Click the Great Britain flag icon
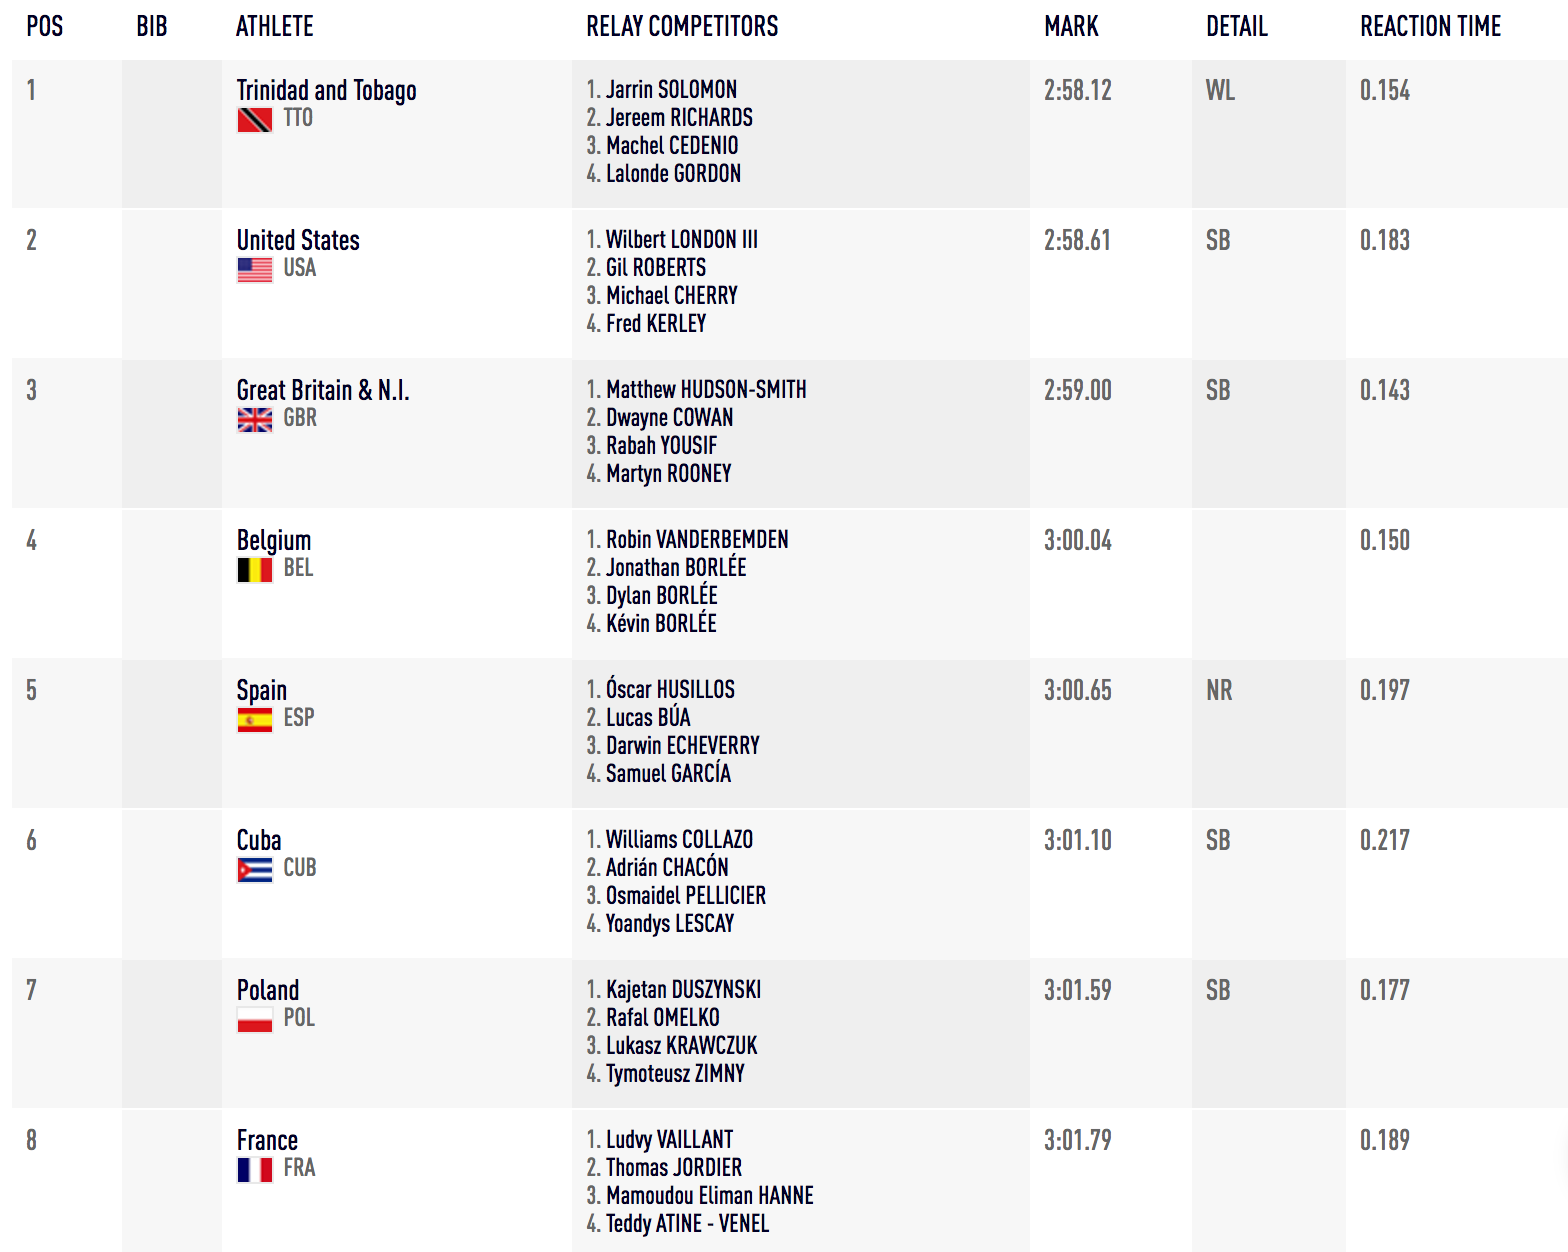 [x=254, y=420]
